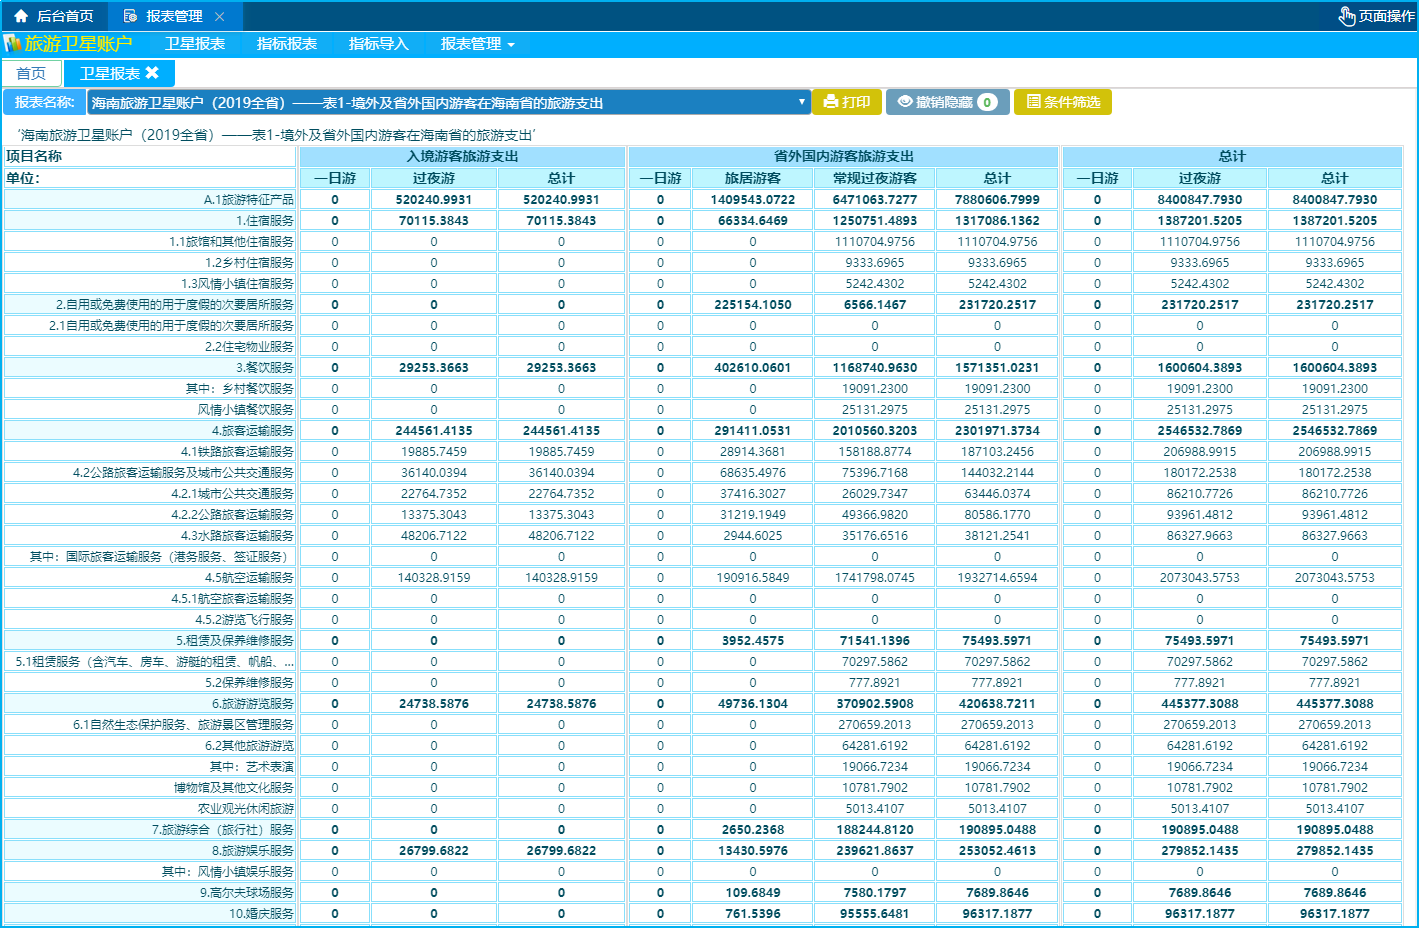Open 指标报表 in the navigation menu
The height and width of the screenshot is (928, 1419).
click(x=287, y=44)
